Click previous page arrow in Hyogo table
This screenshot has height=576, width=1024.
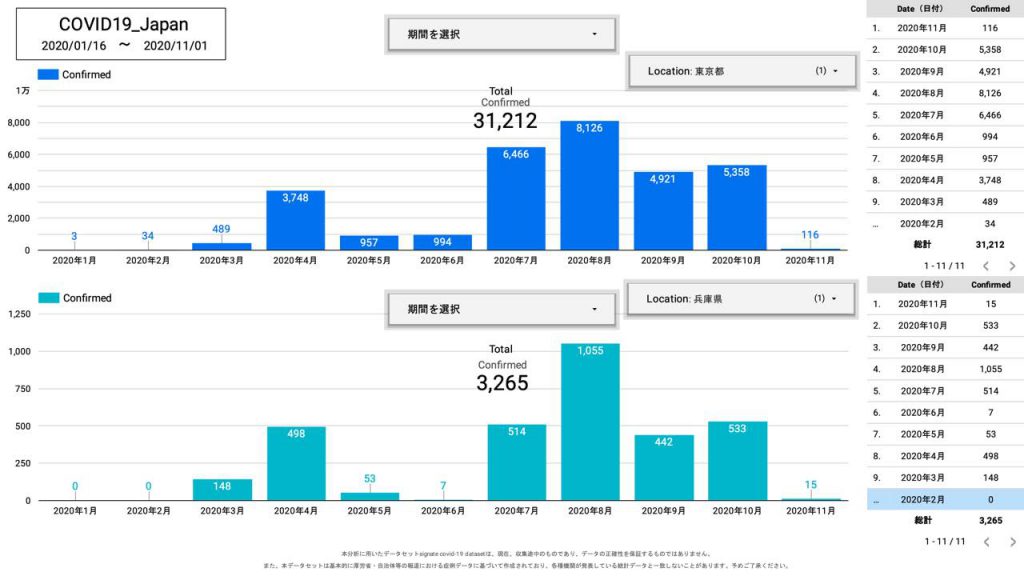click(x=985, y=541)
